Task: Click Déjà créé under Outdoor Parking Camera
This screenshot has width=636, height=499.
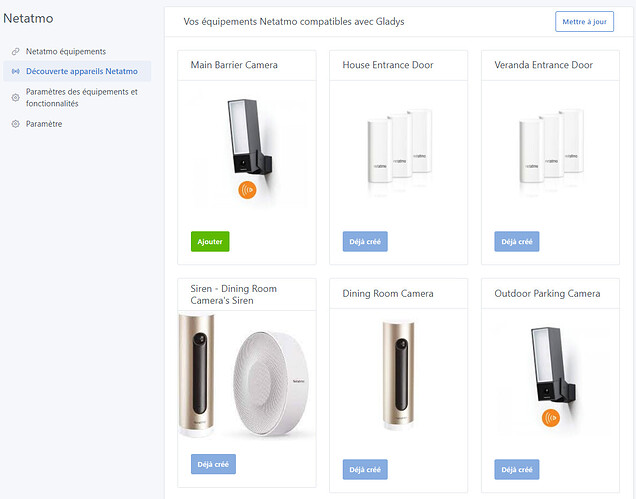Action: (x=516, y=469)
